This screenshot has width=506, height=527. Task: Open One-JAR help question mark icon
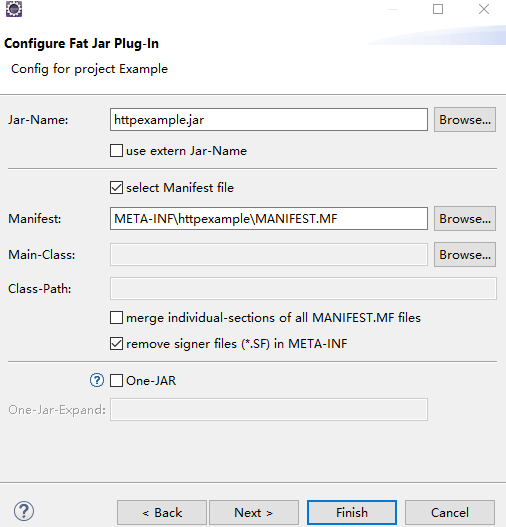tap(97, 380)
